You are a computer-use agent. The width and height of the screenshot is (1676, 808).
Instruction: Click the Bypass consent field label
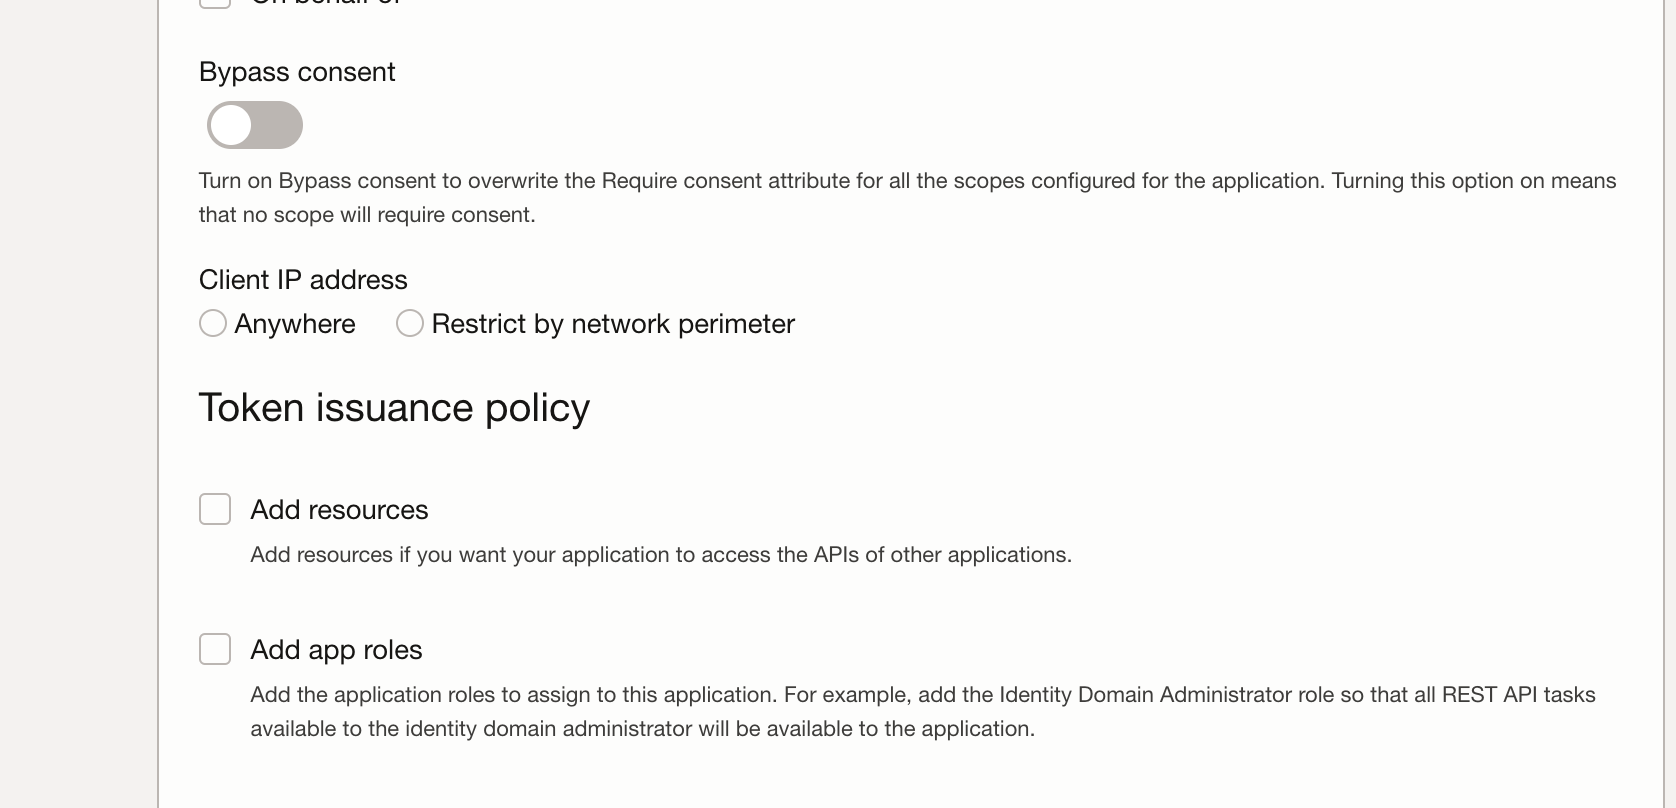[x=297, y=72]
